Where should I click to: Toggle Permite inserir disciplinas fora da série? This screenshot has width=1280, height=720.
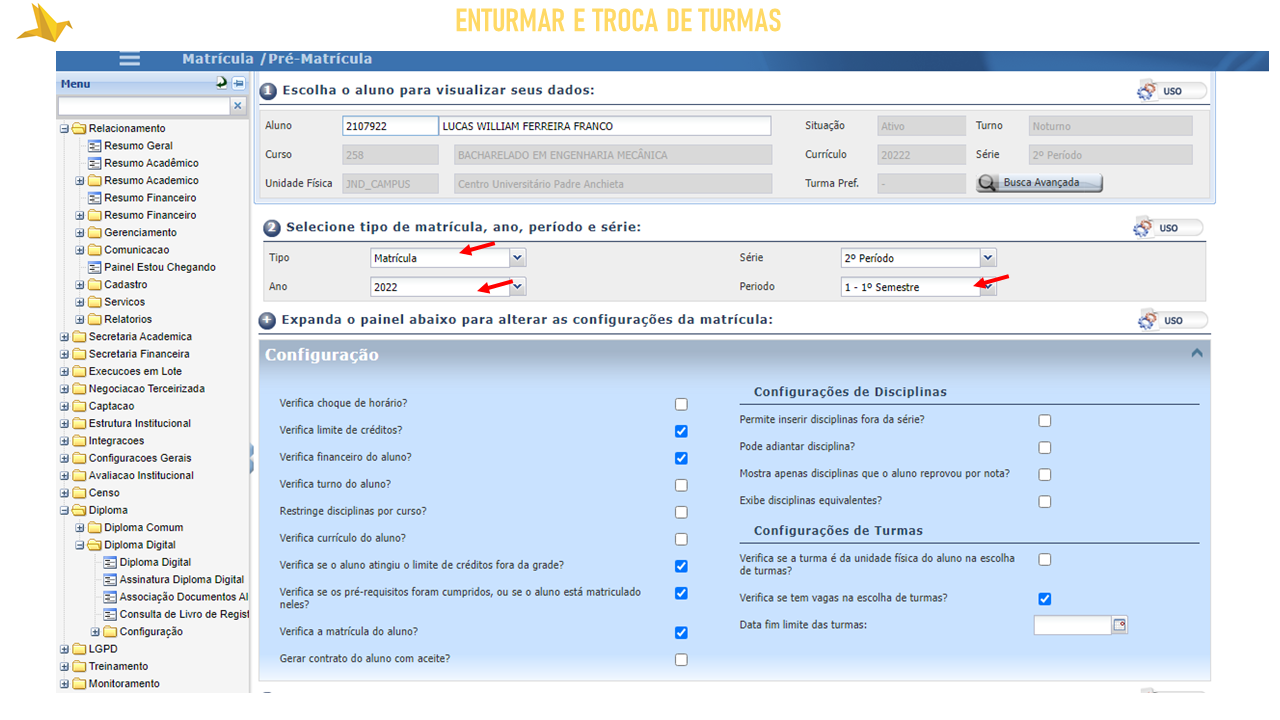[x=1045, y=421]
